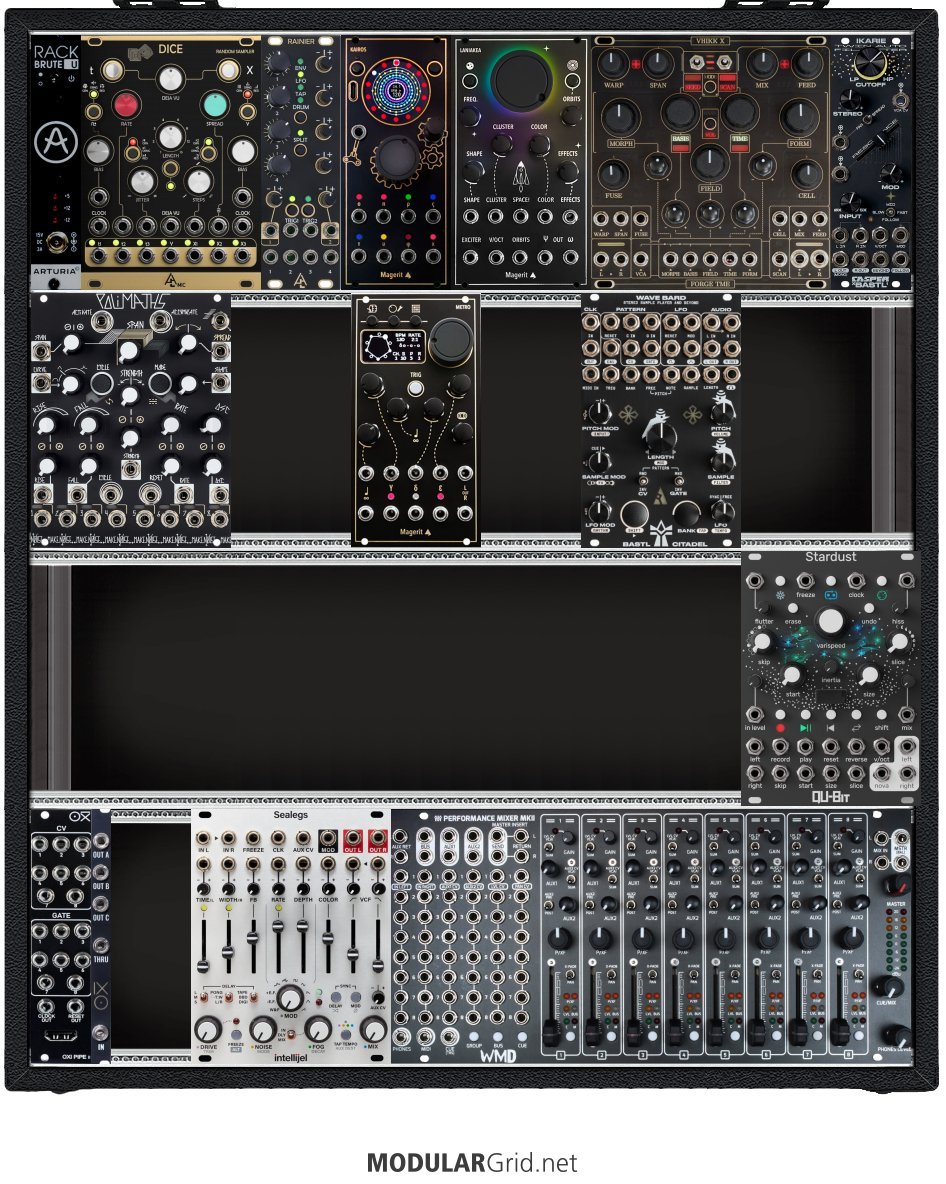The image size is (946, 1184).
Task: Click the skip knob on Stardust
Action: tap(762, 643)
